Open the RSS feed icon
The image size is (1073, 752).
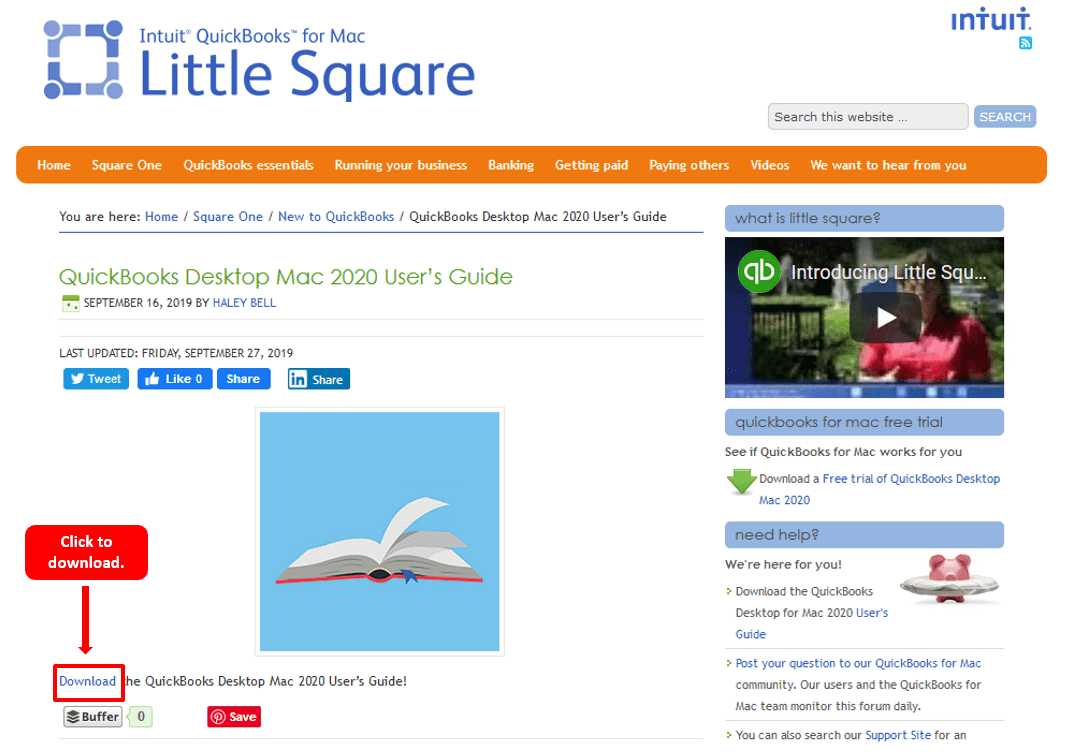pos(1025,43)
